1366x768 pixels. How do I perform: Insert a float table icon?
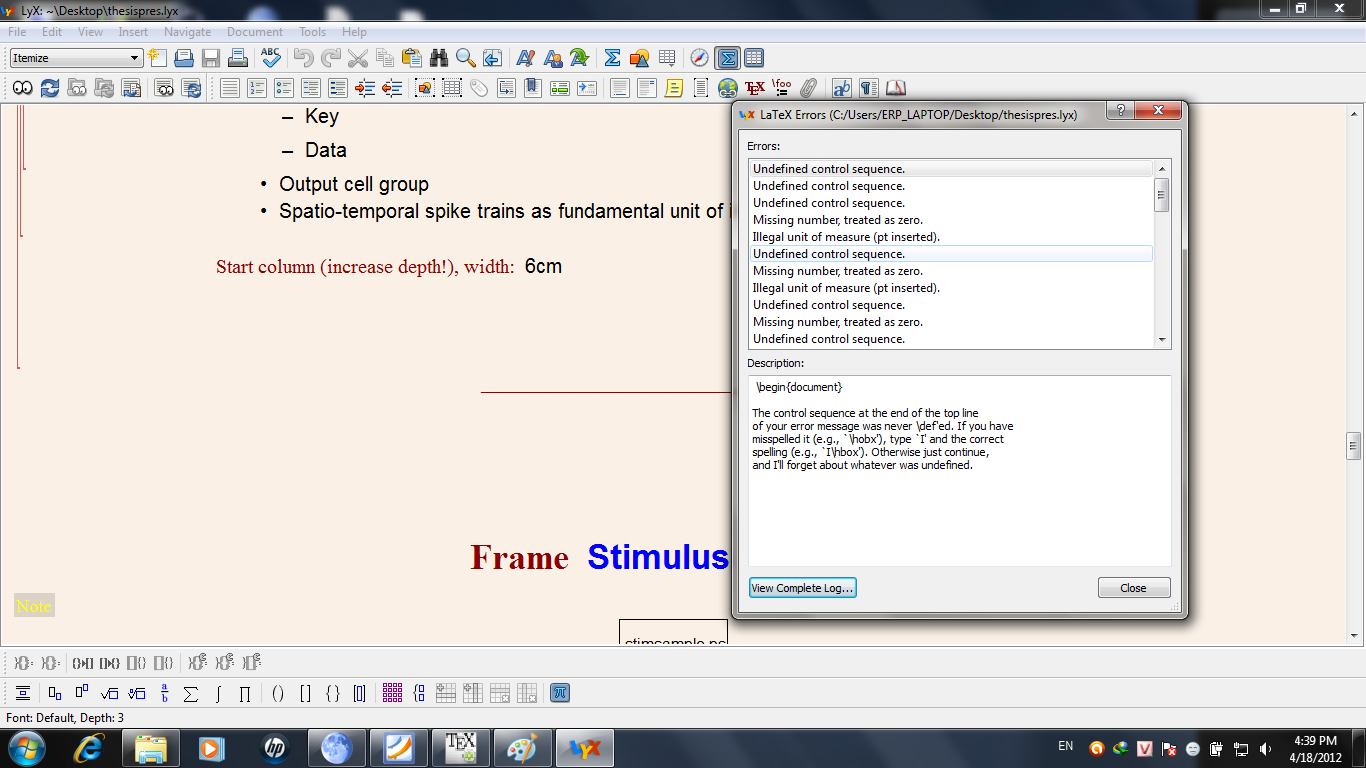(452, 88)
